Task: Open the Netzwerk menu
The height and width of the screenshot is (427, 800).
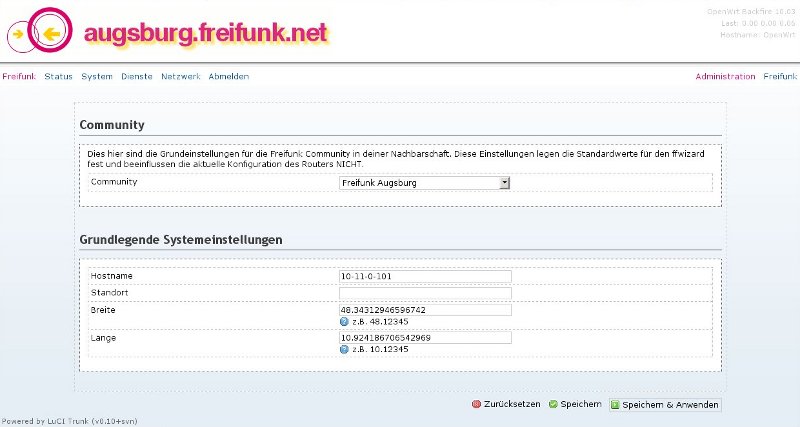Action: coord(180,76)
